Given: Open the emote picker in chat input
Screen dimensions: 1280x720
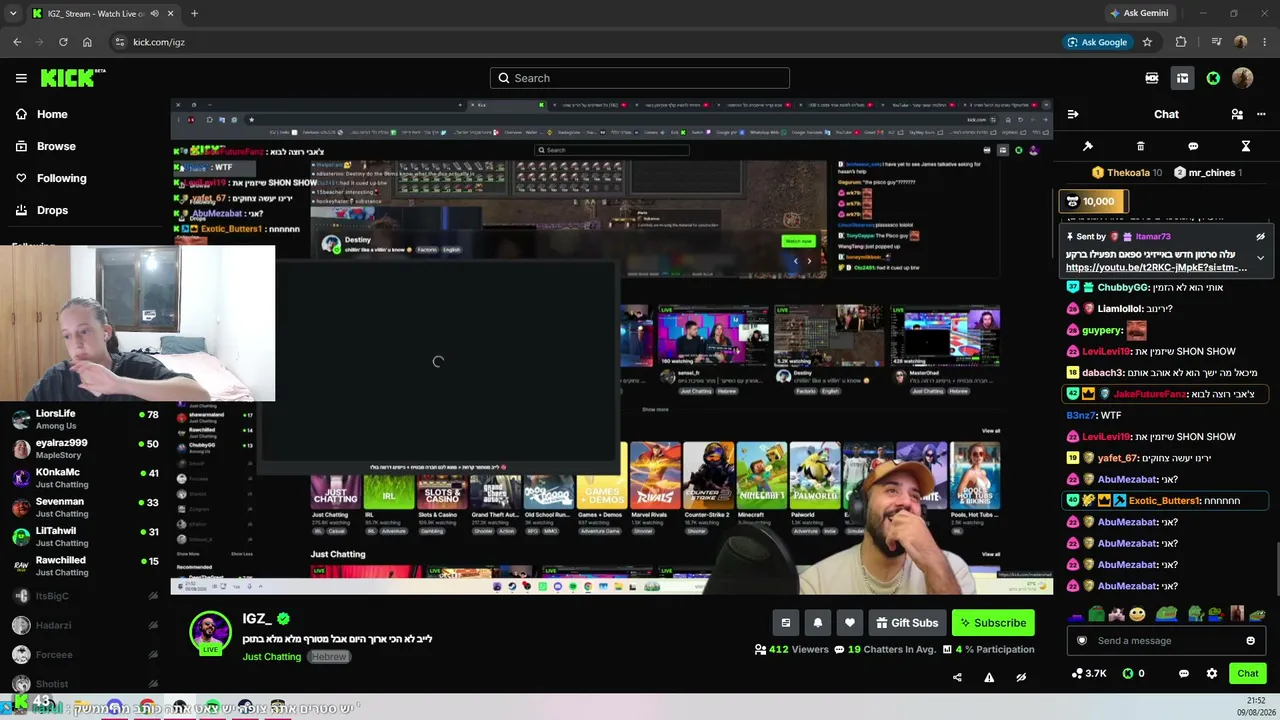Looking at the screenshot, I should (x=1251, y=641).
